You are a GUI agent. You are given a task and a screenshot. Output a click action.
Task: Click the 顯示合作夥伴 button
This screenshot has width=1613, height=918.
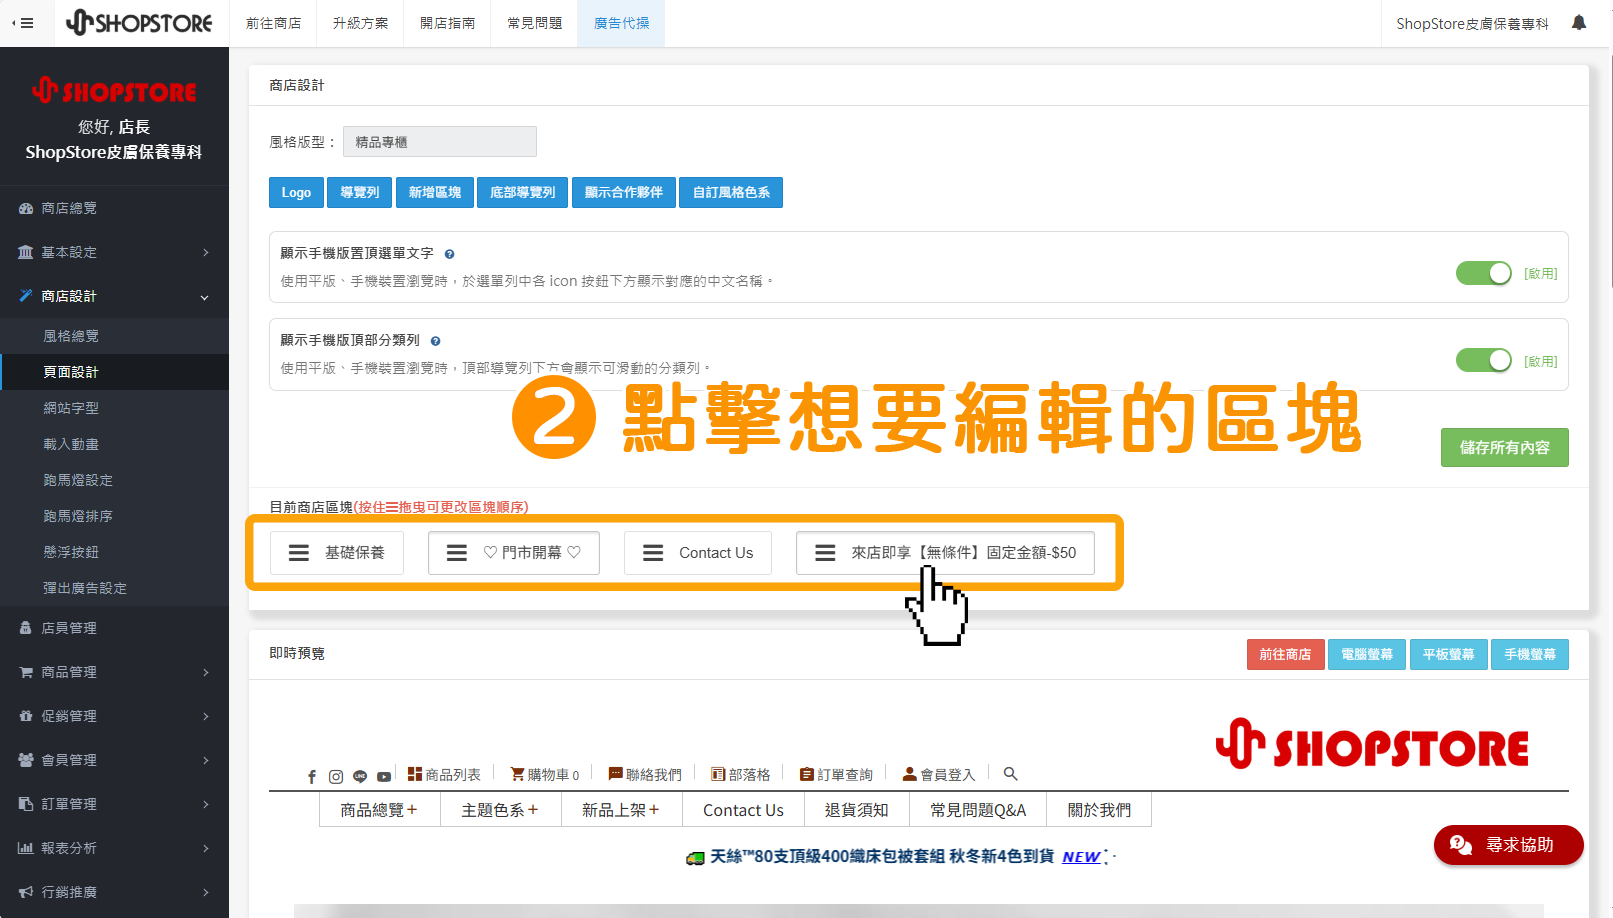pyautogui.click(x=624, y=192)
